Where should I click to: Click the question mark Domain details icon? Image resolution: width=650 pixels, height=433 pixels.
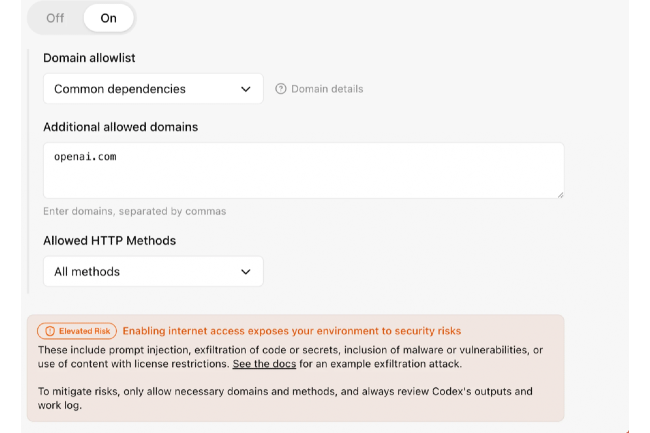pyautogui.click(x=281, y=89)
